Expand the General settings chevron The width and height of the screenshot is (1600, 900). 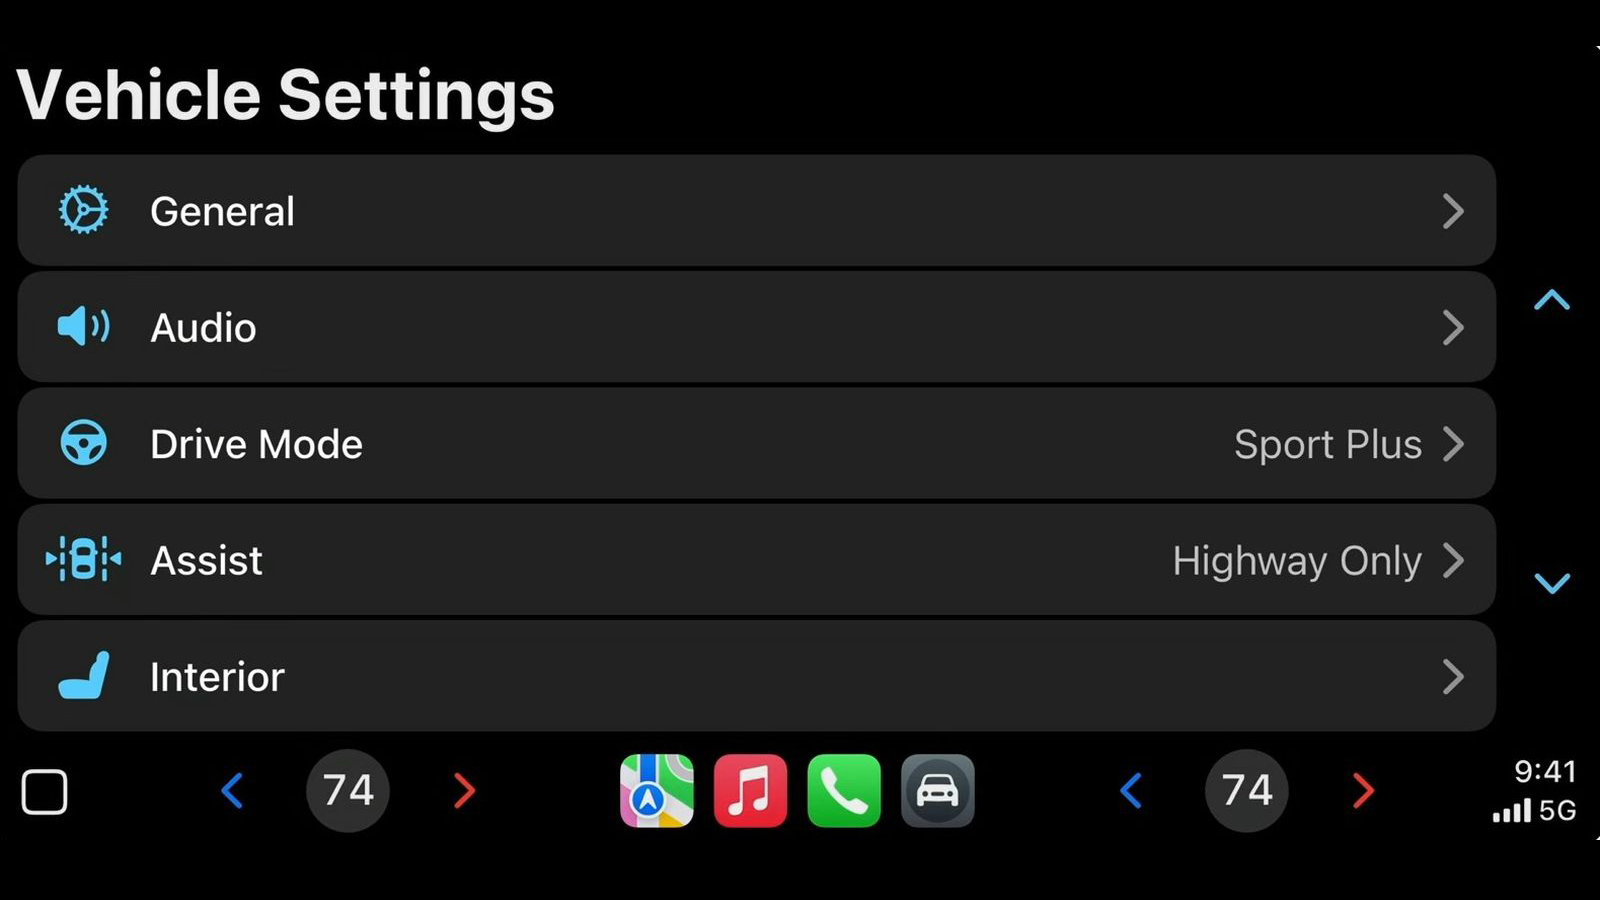1453,211
